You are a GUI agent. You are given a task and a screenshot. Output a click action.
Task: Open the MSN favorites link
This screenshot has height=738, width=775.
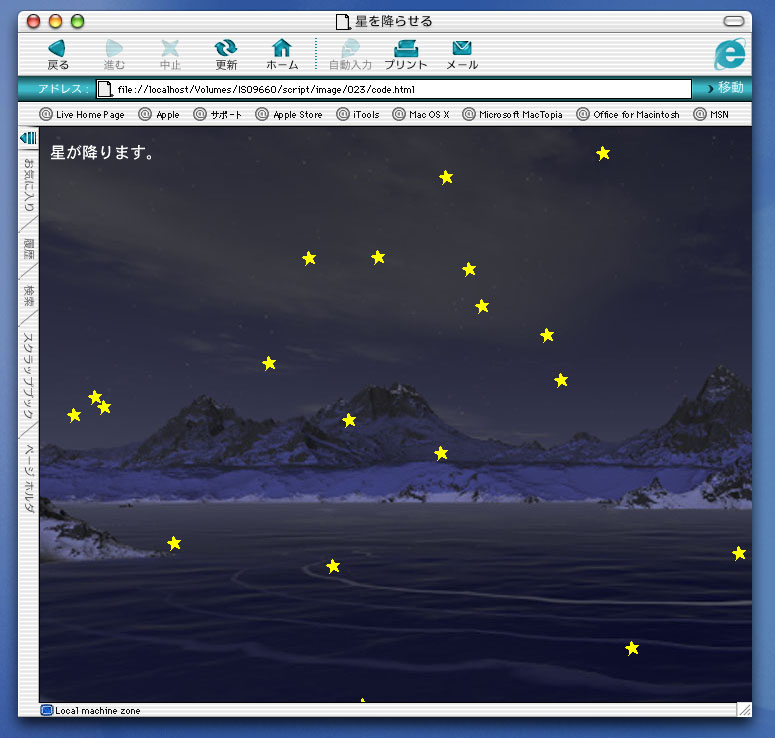point(711,114)
